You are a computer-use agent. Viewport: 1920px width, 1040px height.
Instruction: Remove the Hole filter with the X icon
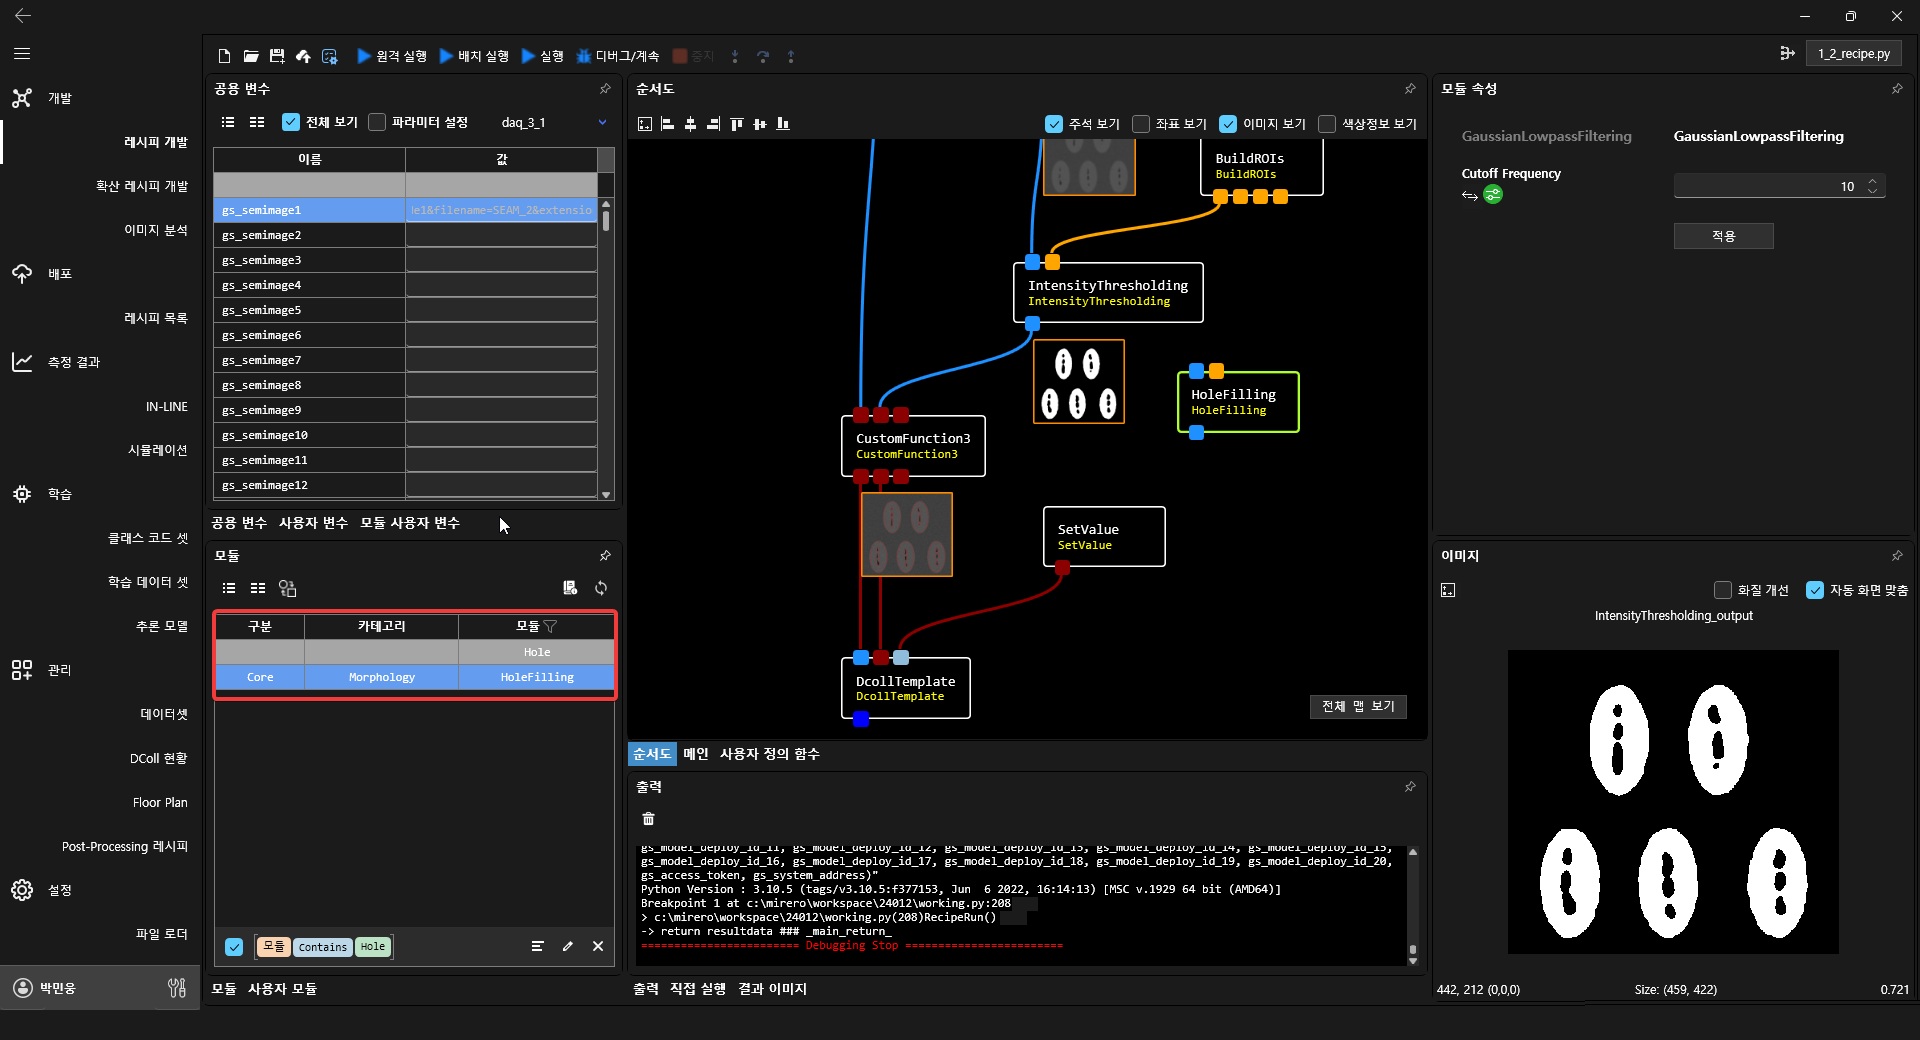(598, 946)
